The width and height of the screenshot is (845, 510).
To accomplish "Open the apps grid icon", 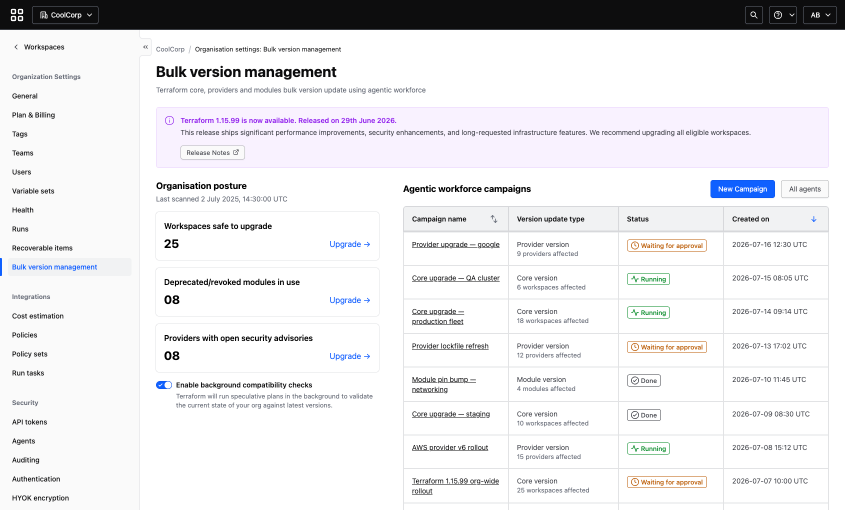I will click(17, 15).
